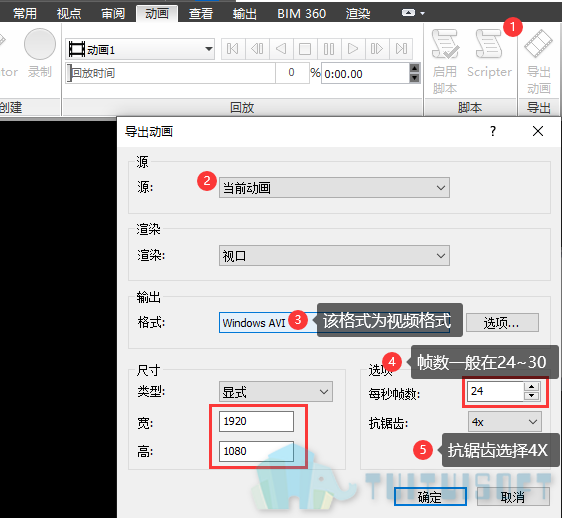Image resolution: width=562 pixels, height=518 pixels.
Task: Open the 抗锯齿 4x dropdown
Action: pos(505,422)
